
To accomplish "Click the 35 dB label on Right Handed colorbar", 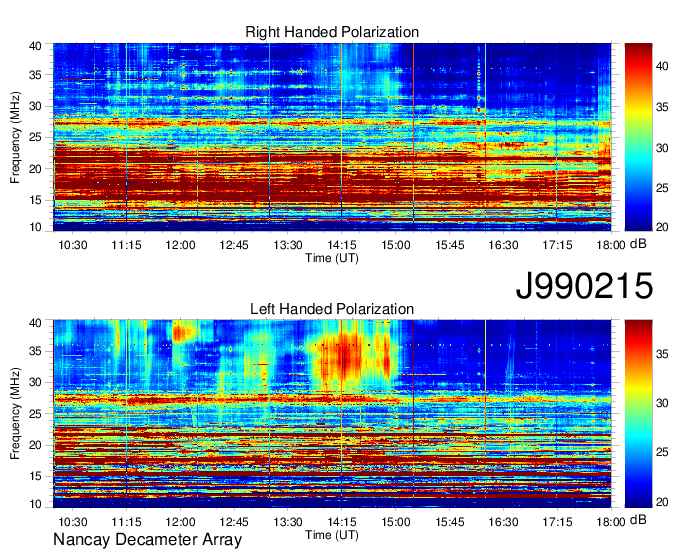I will tap(662, 107).
